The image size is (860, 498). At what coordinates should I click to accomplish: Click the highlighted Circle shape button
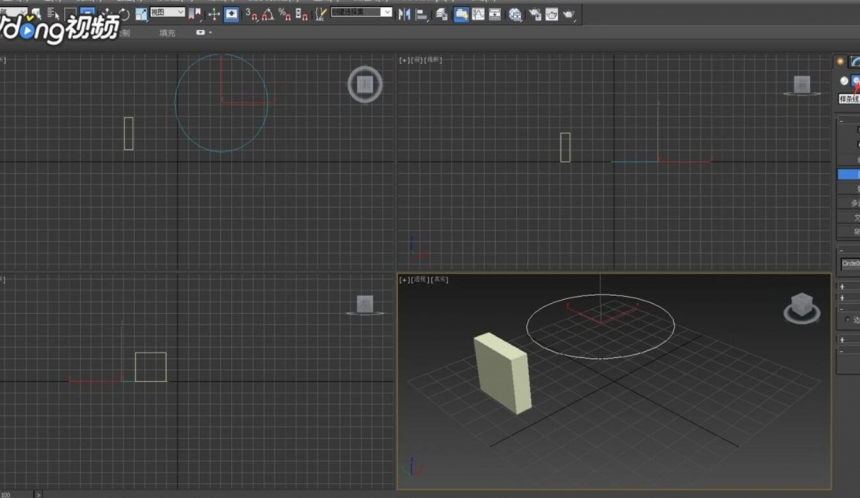pyautogui.click(x=848, y=174)
